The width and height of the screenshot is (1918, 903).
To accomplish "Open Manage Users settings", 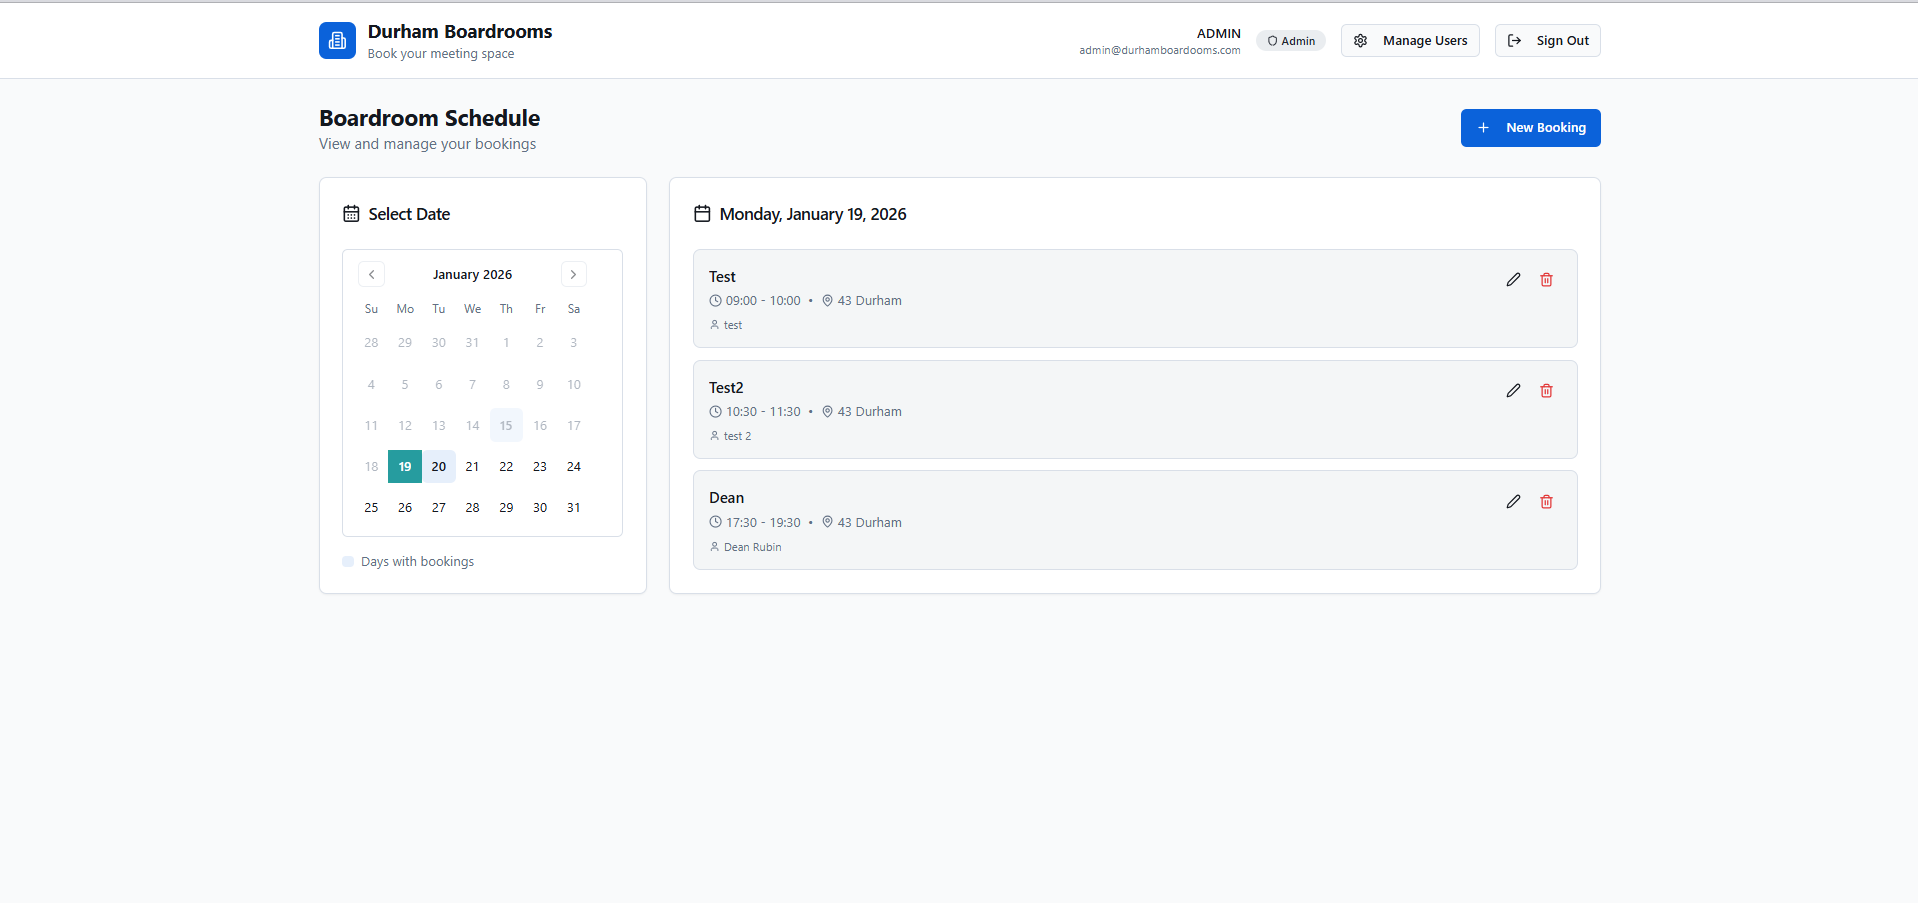I will point(1409,41).
